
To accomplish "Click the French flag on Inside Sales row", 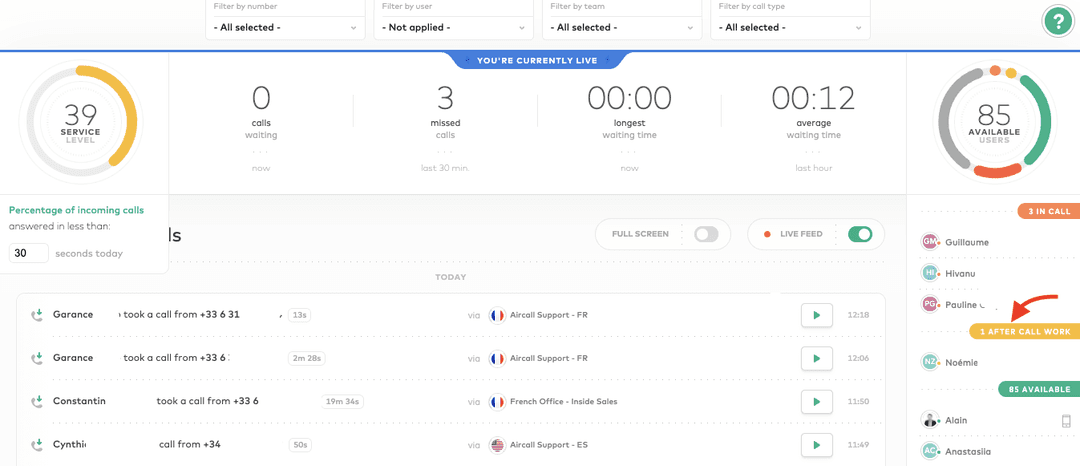I will (x=497, y=402).
